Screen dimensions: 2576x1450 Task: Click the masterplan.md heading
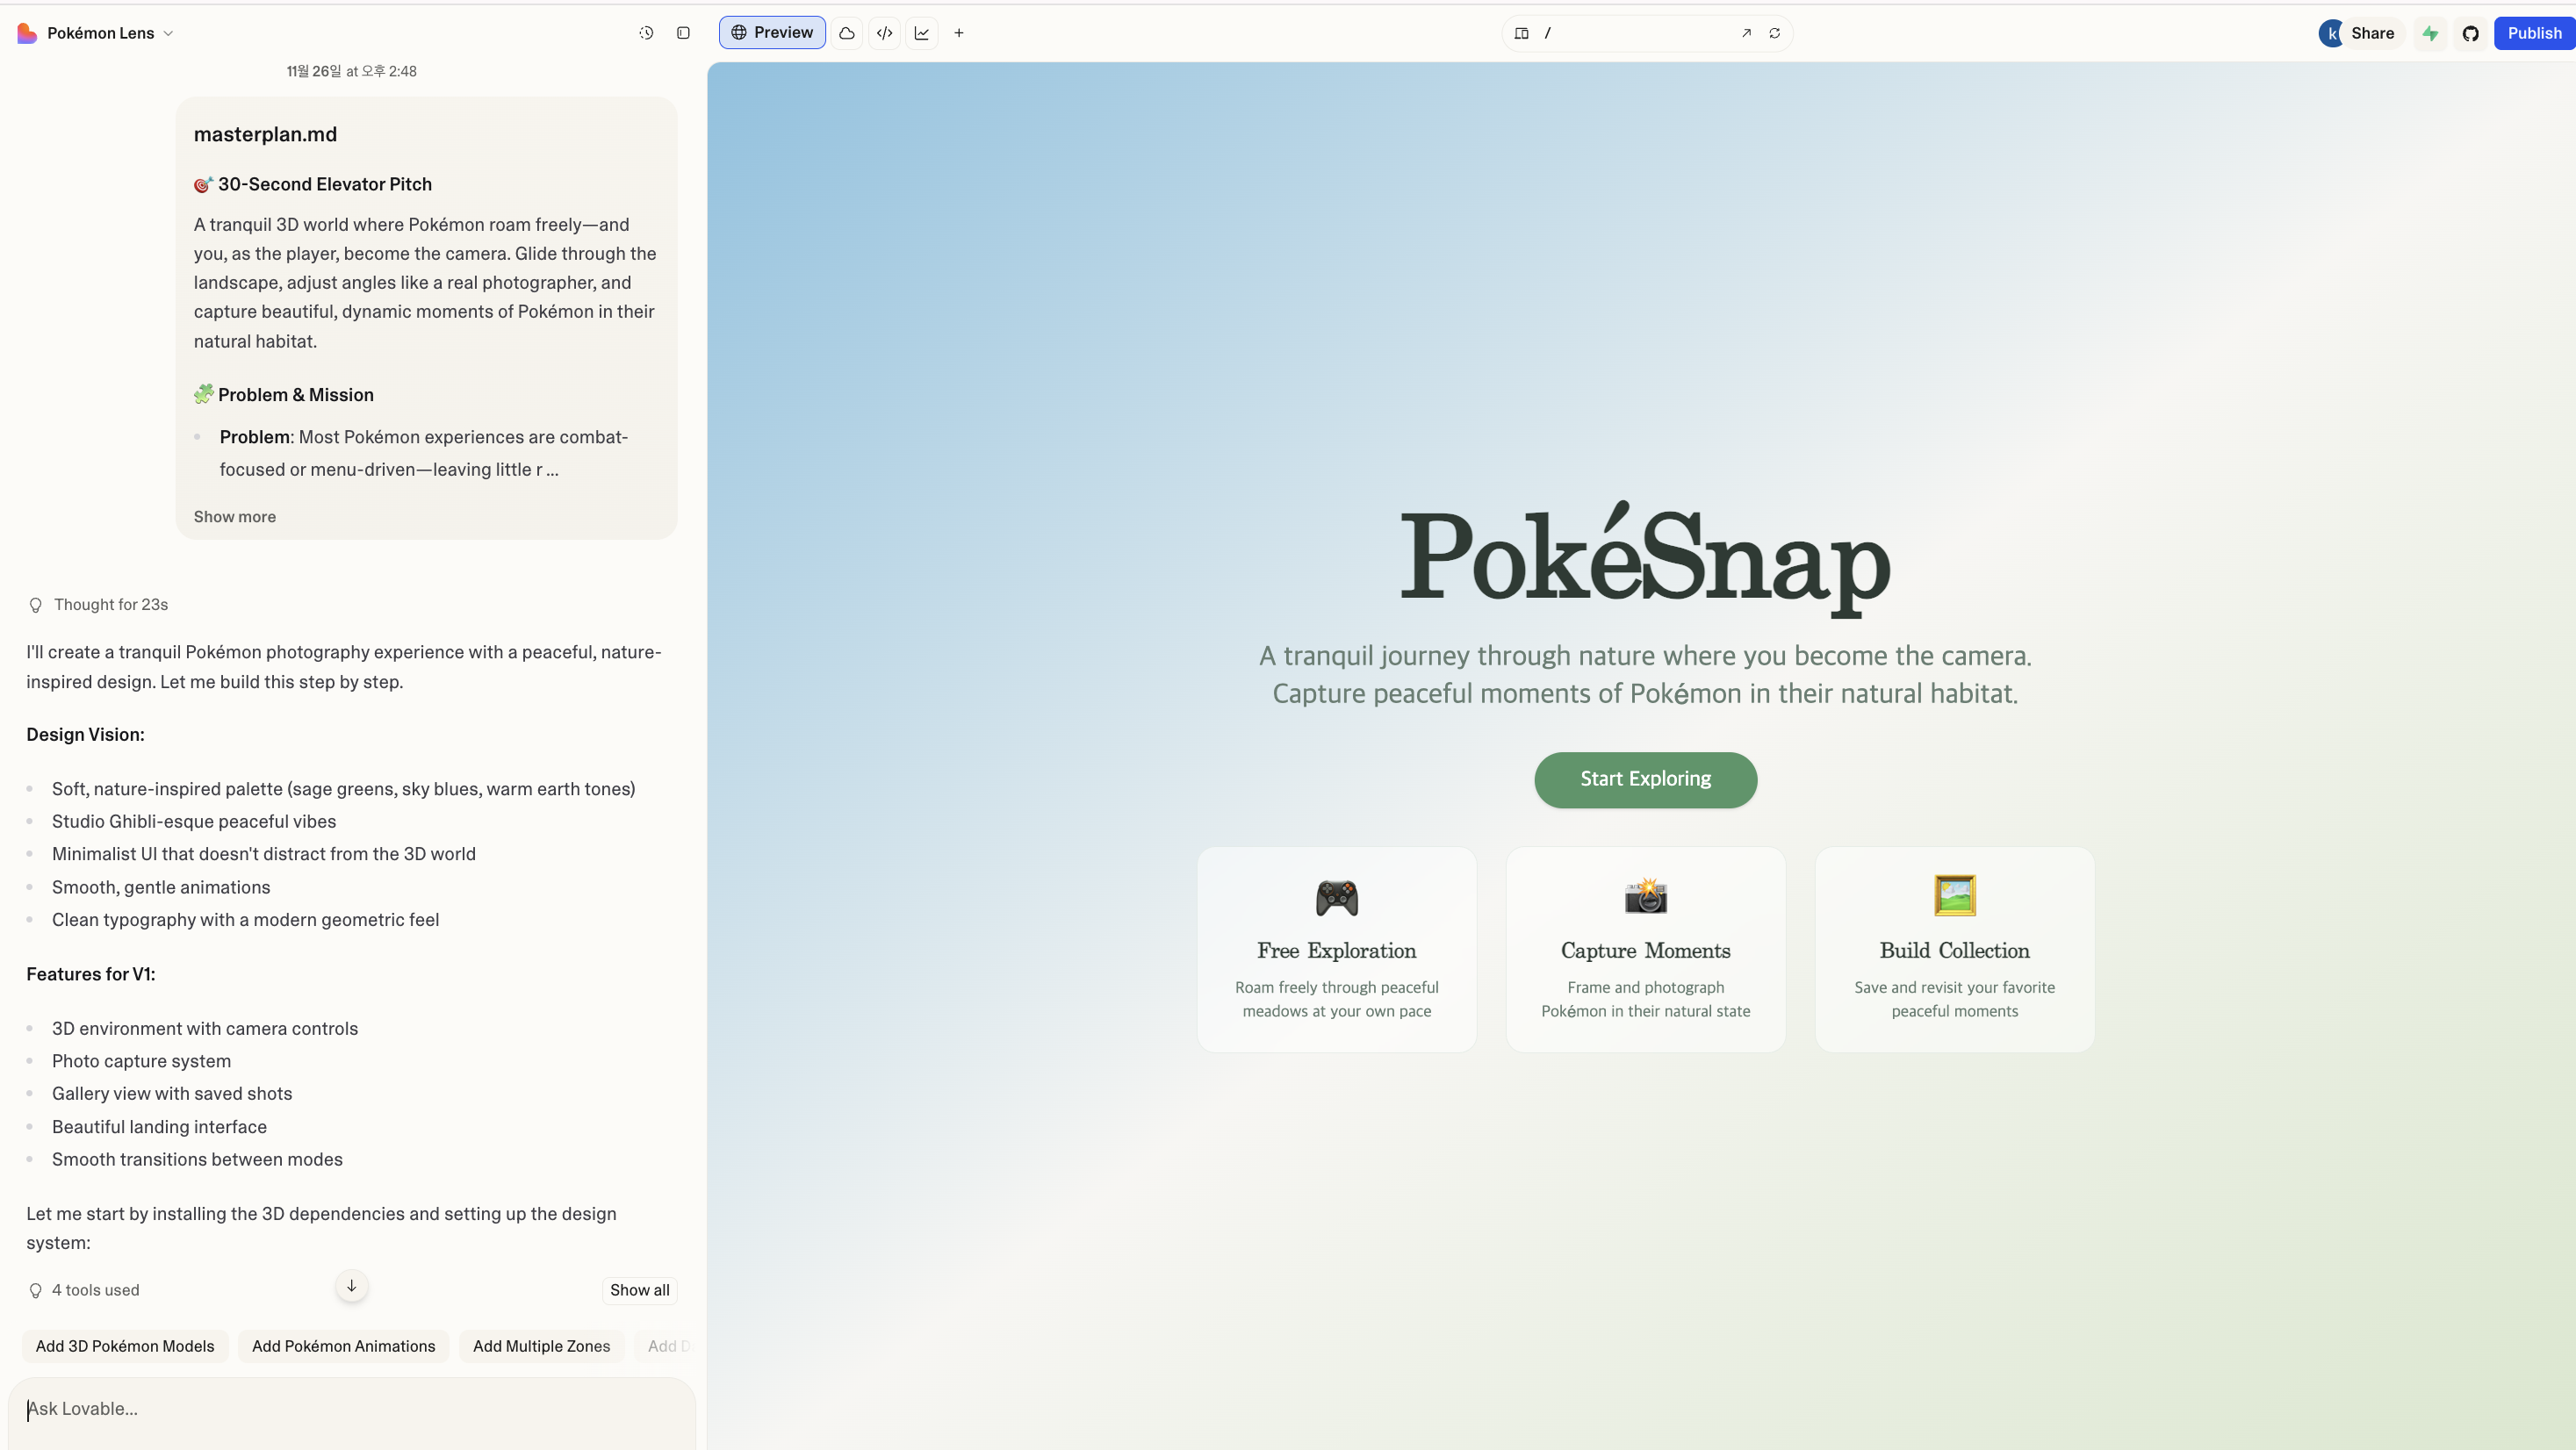coord(265,134)
